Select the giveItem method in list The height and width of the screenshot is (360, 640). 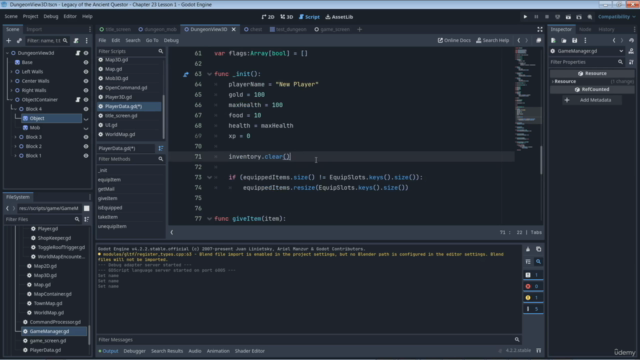point(107,198)
